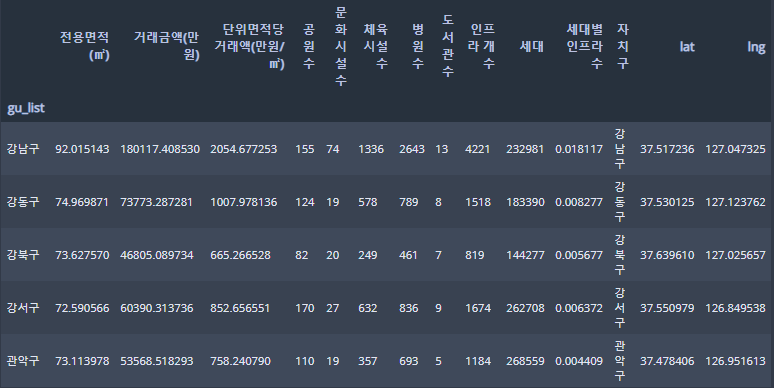Click 관악구 latitude 37.478406
The width and height of the screenshot is (774, 388).
667,361
